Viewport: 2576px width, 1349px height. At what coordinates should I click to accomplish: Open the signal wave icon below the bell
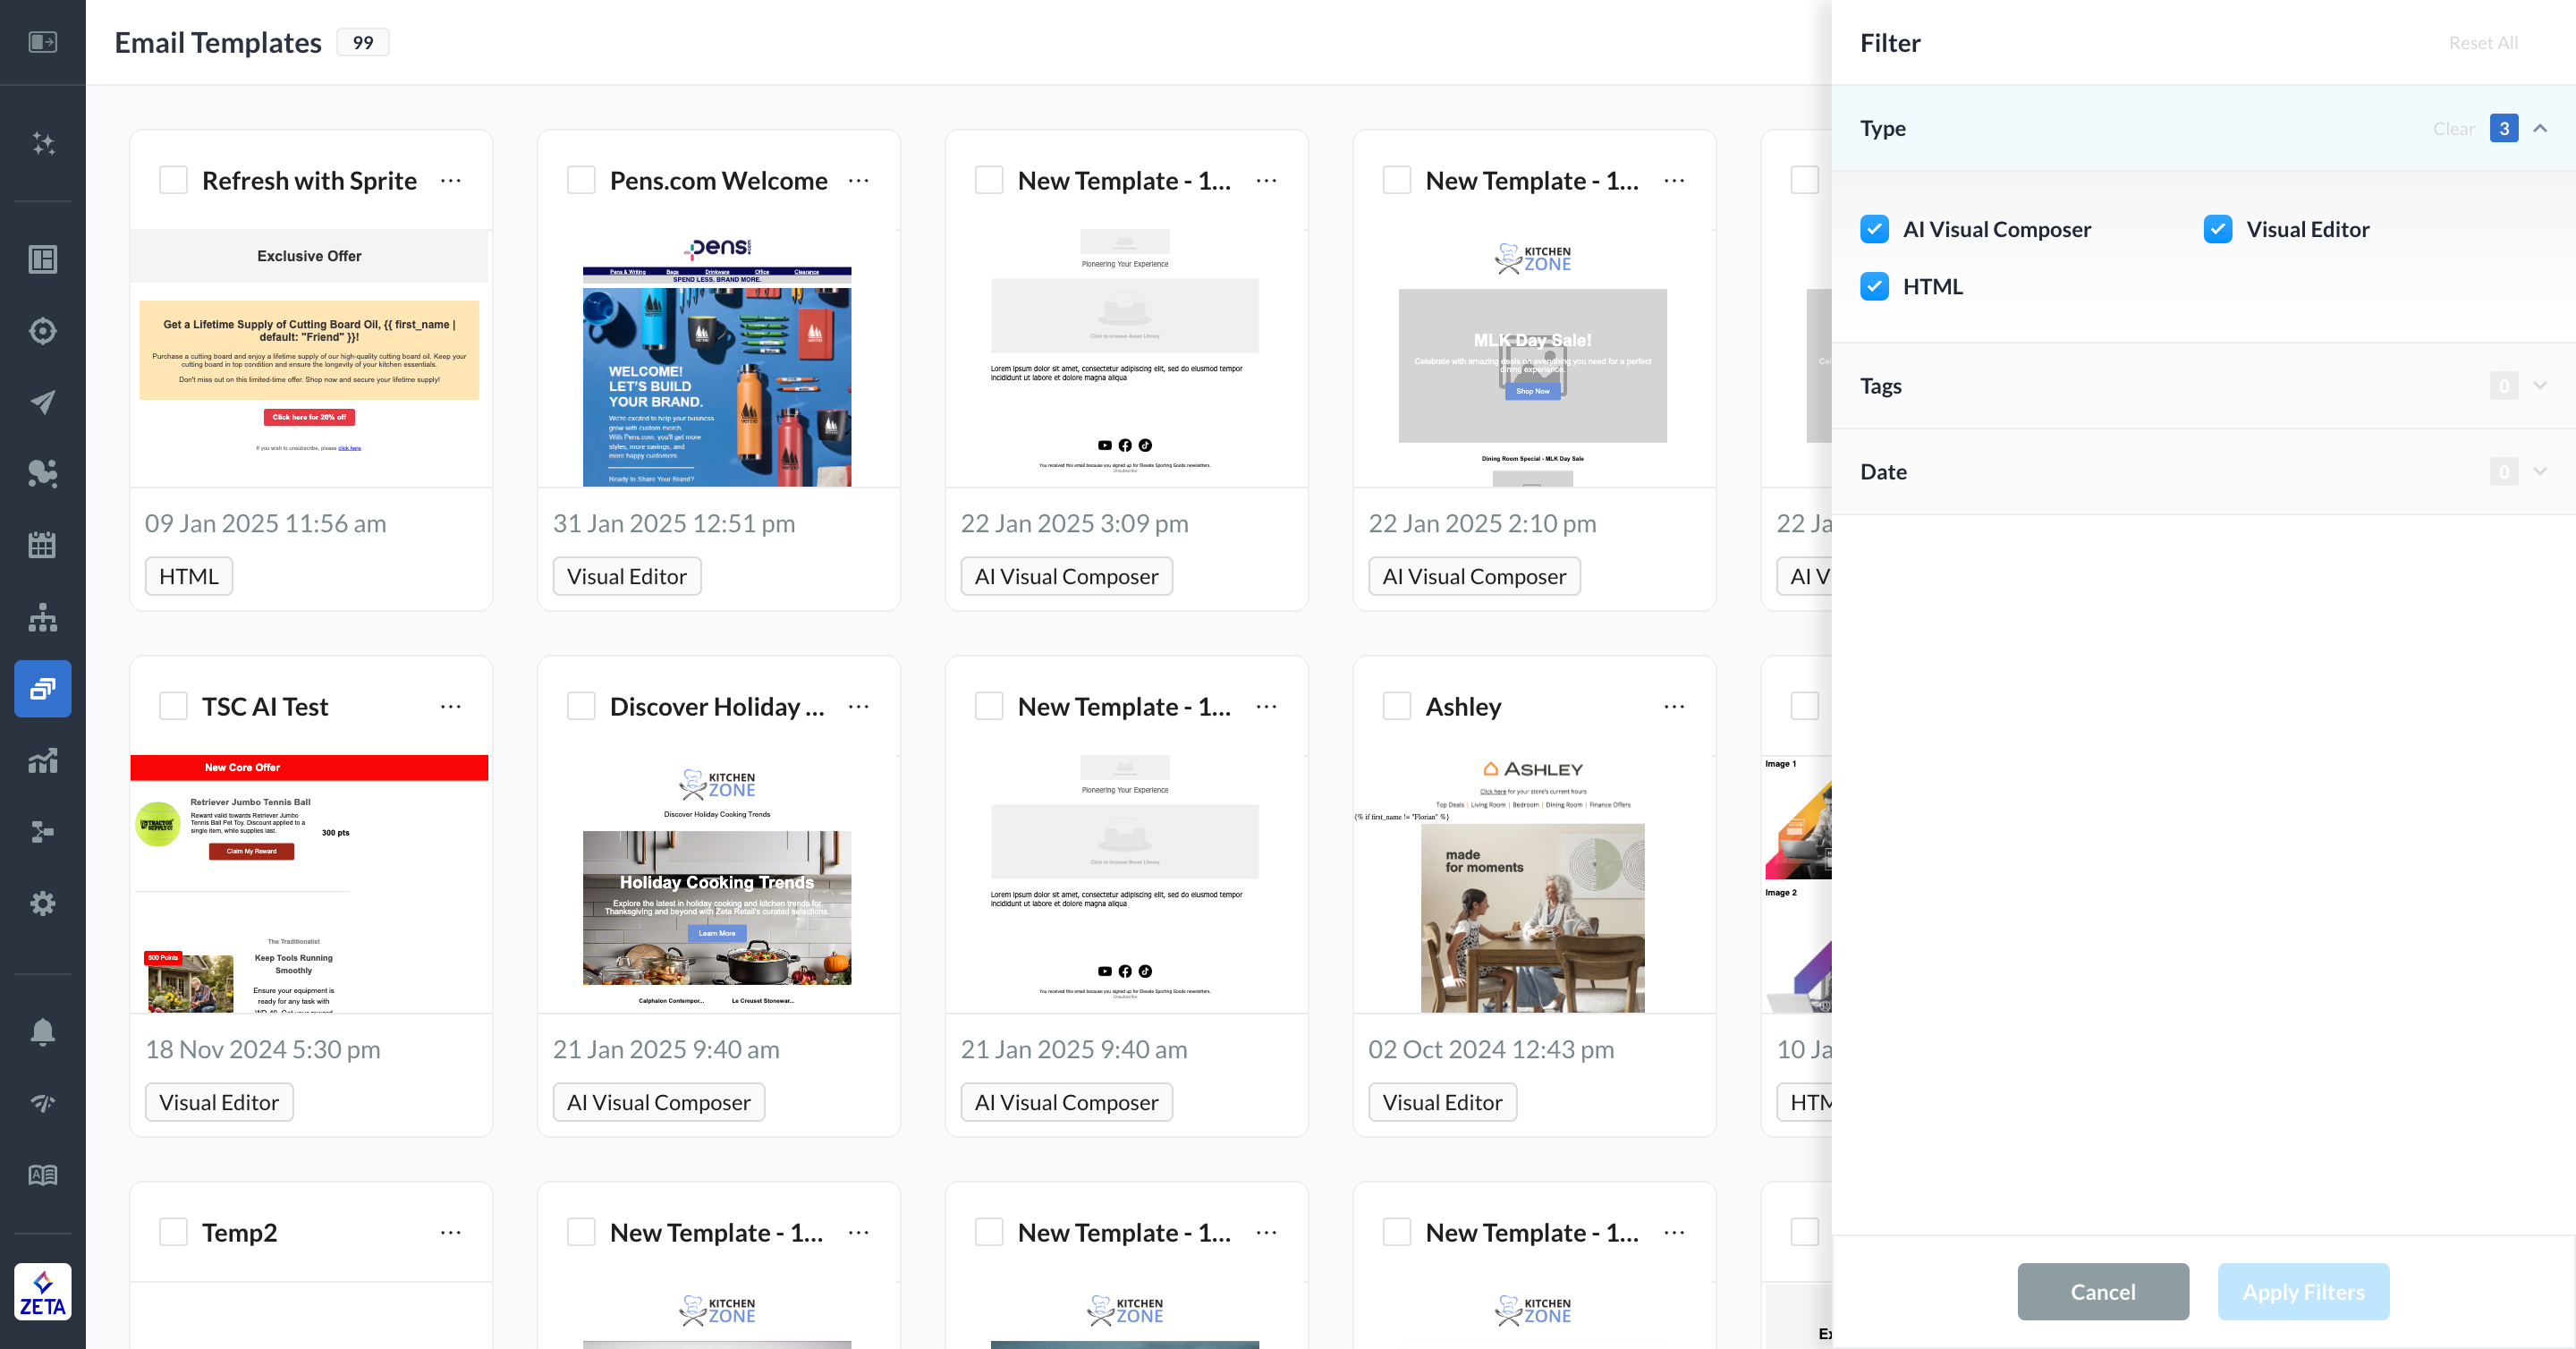[42, 1103]
